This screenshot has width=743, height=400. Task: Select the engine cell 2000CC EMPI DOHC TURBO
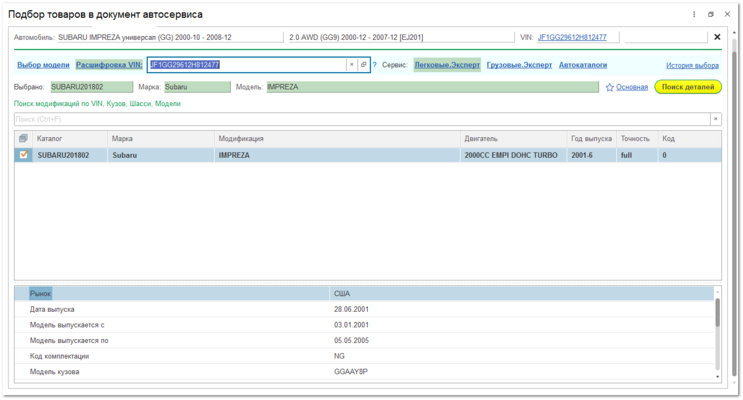pyautogui.click(x=513, y=155)
